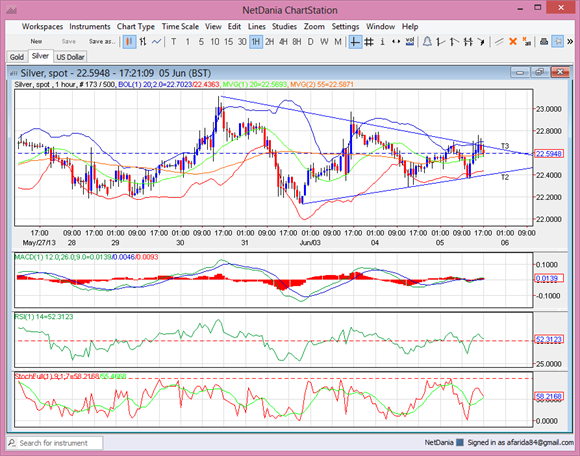Screen dimensions: 580x456
Task: Minimize the Silver spot chart panel
Action: (520, 72)
